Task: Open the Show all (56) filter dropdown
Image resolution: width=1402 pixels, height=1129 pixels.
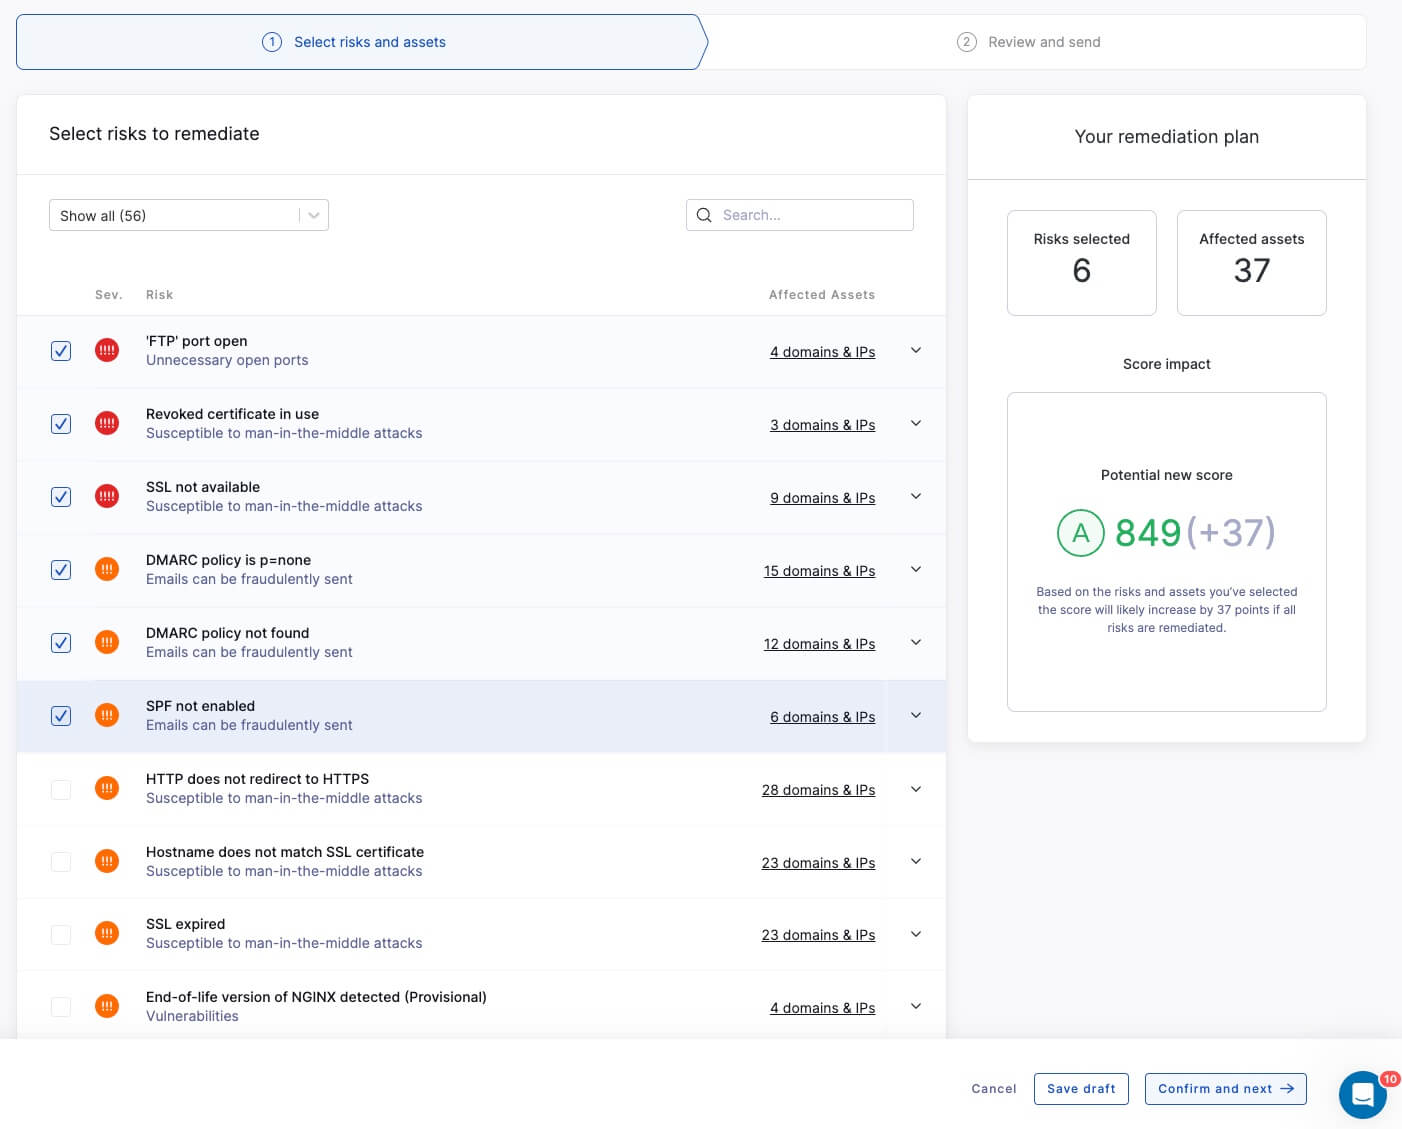Action: [189, 215]
